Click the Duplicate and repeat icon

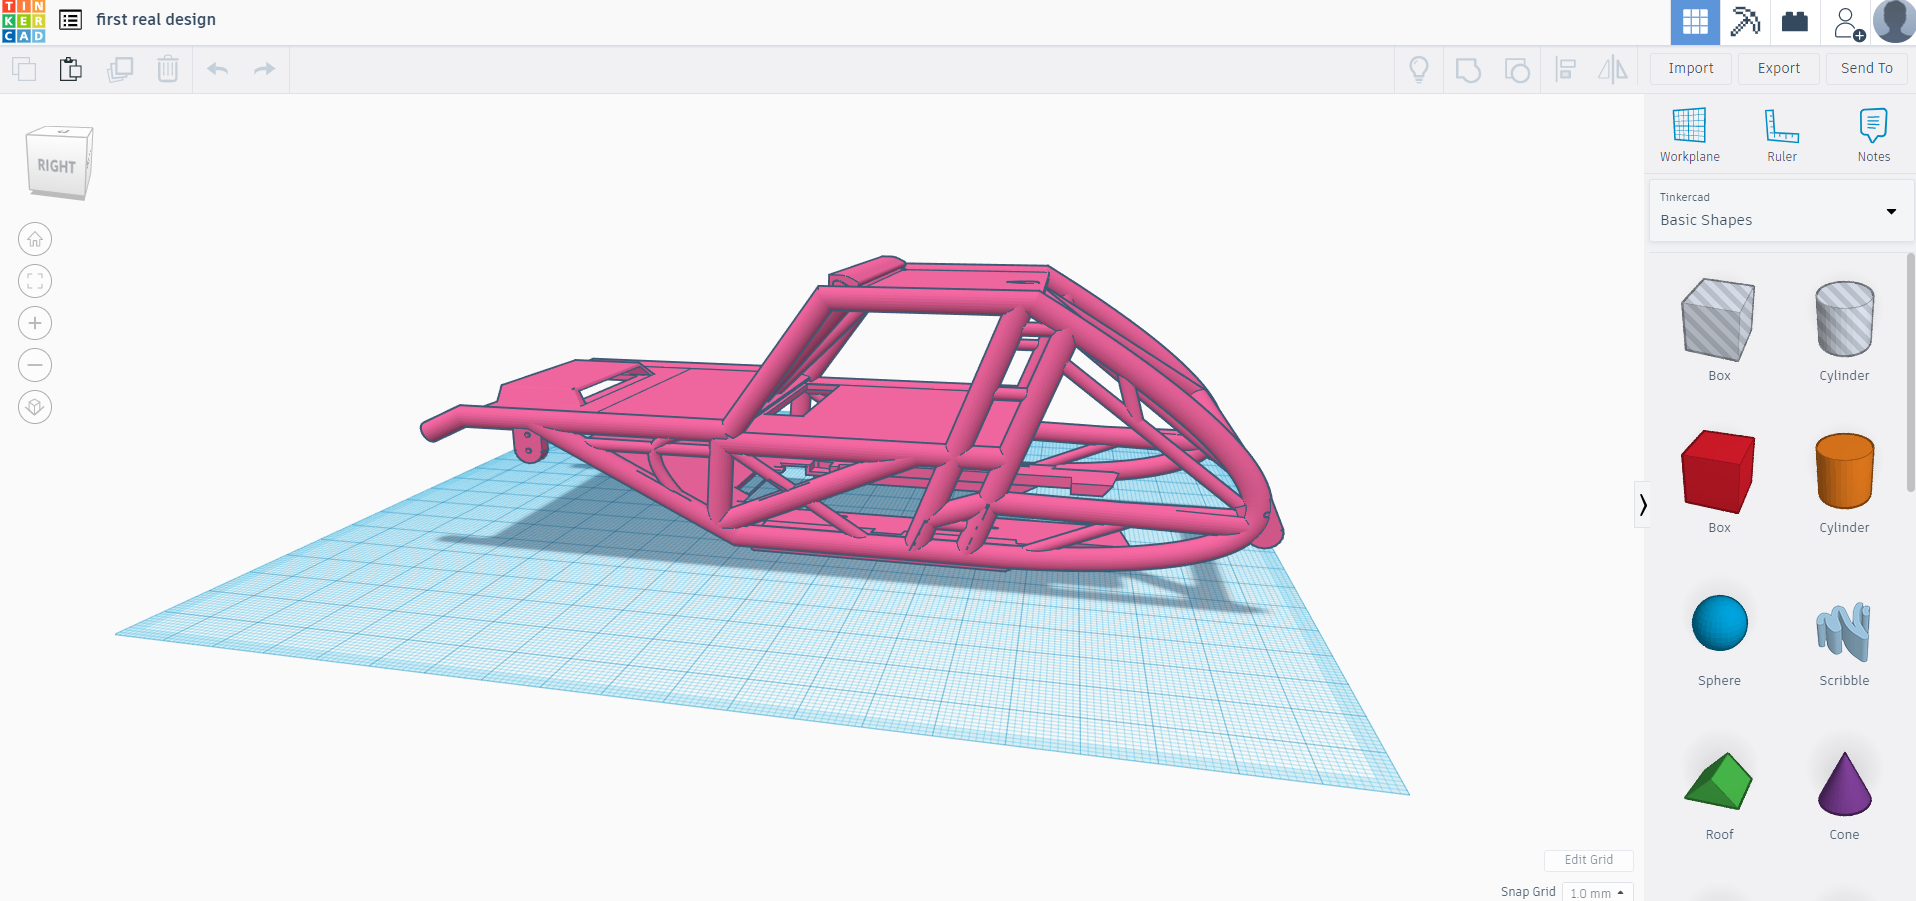coord(120,69)
